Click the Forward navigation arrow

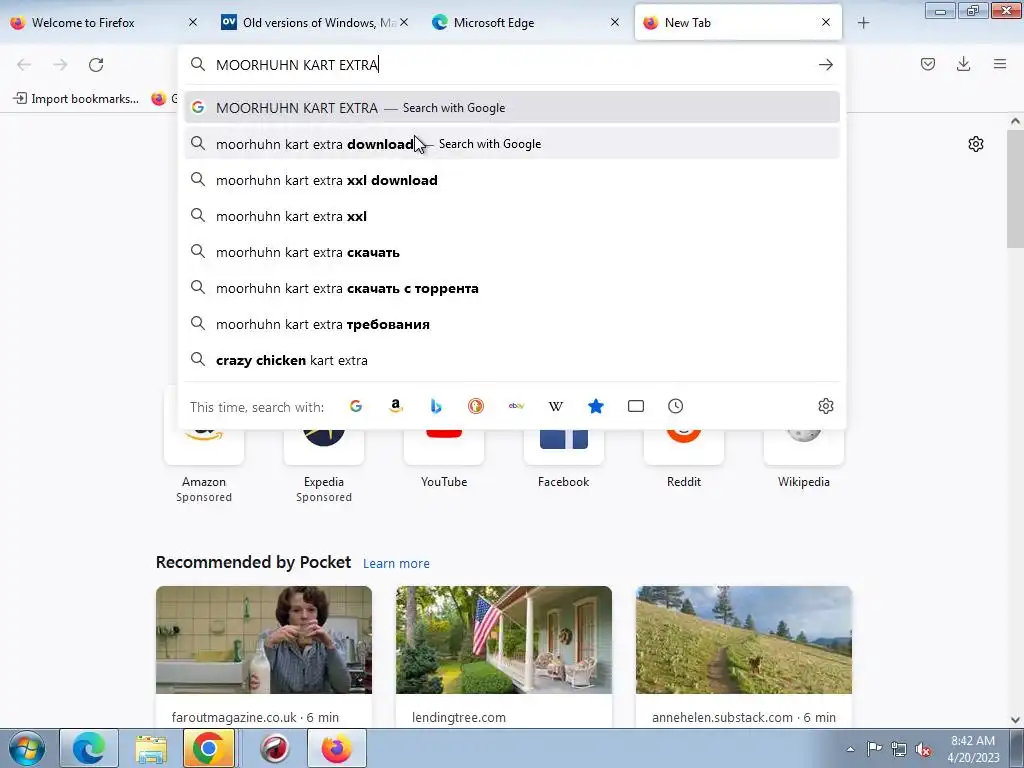(x=60, y=64)
